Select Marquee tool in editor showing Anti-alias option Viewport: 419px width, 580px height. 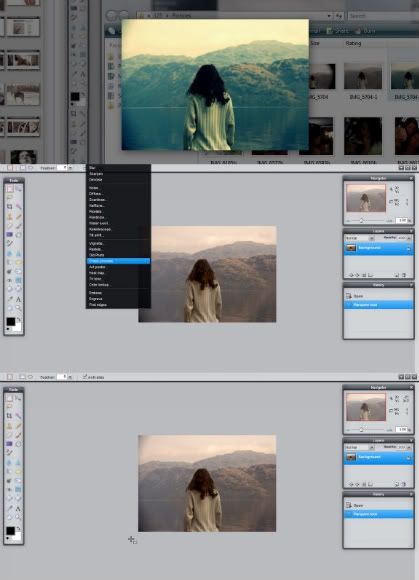[x=10, y=398]
